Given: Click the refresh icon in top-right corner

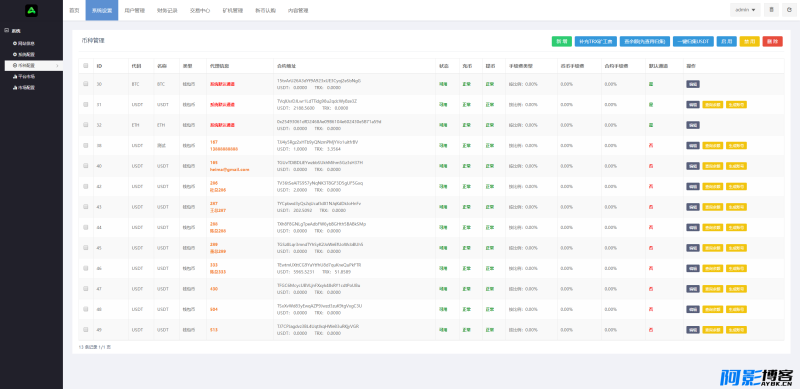Looking at the screenshot, I should (x=789, y=10).
